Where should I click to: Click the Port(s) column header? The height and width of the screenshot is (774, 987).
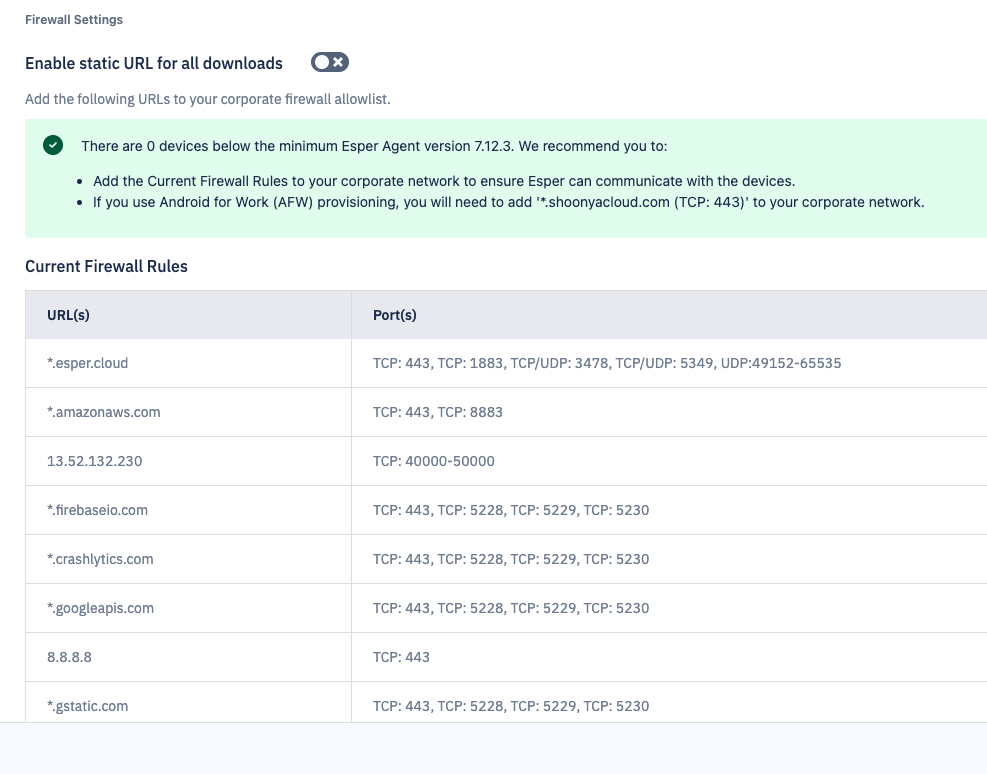(394, 315)
